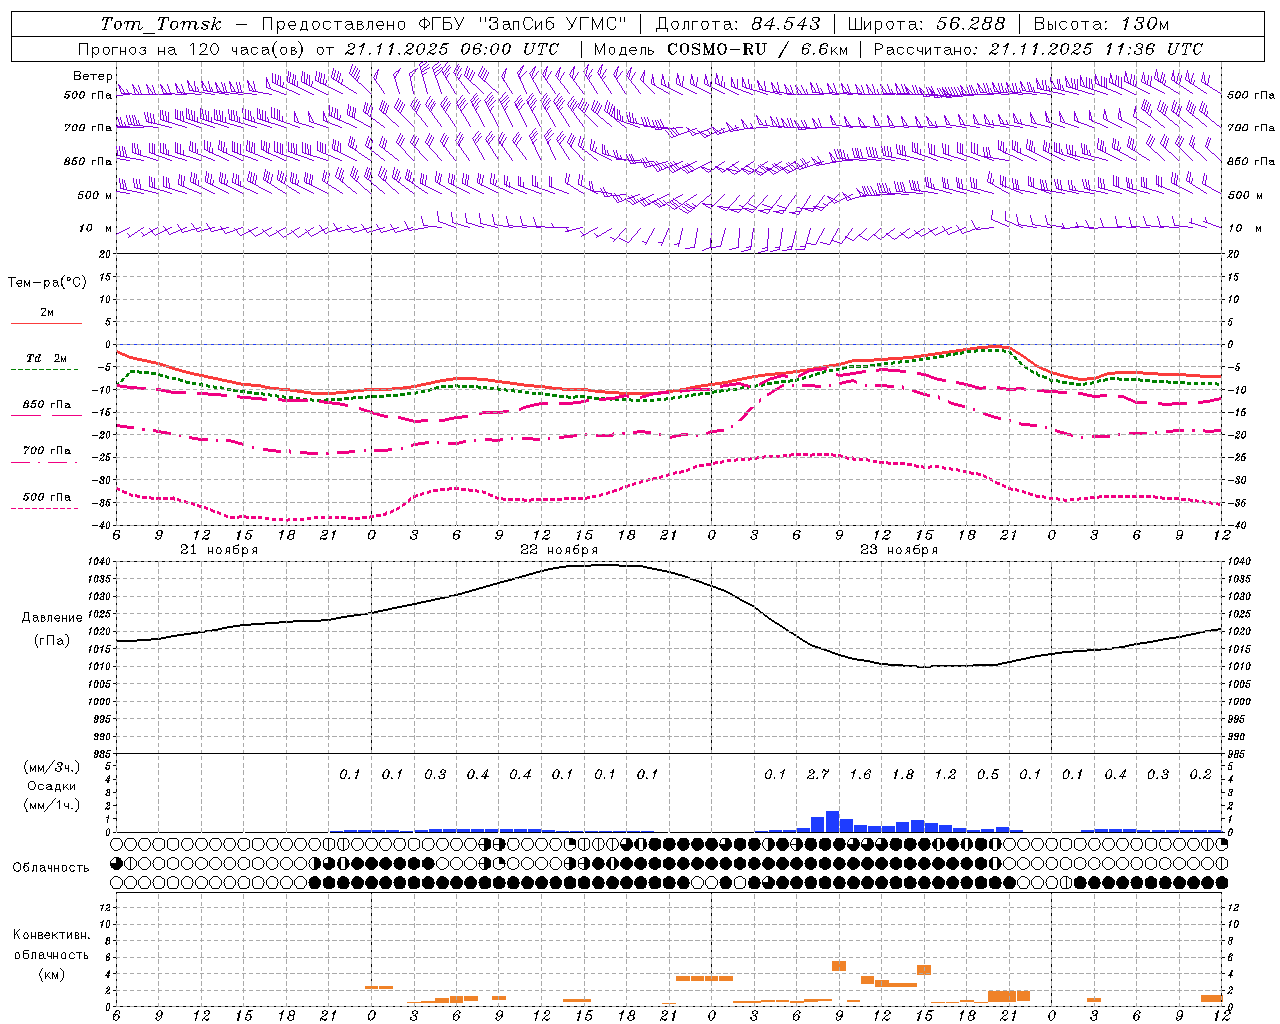Select the forecast text Прогноз на 120 часа(ов)
Viewport: 1280px width, 1024px height.
click(193, 49)
